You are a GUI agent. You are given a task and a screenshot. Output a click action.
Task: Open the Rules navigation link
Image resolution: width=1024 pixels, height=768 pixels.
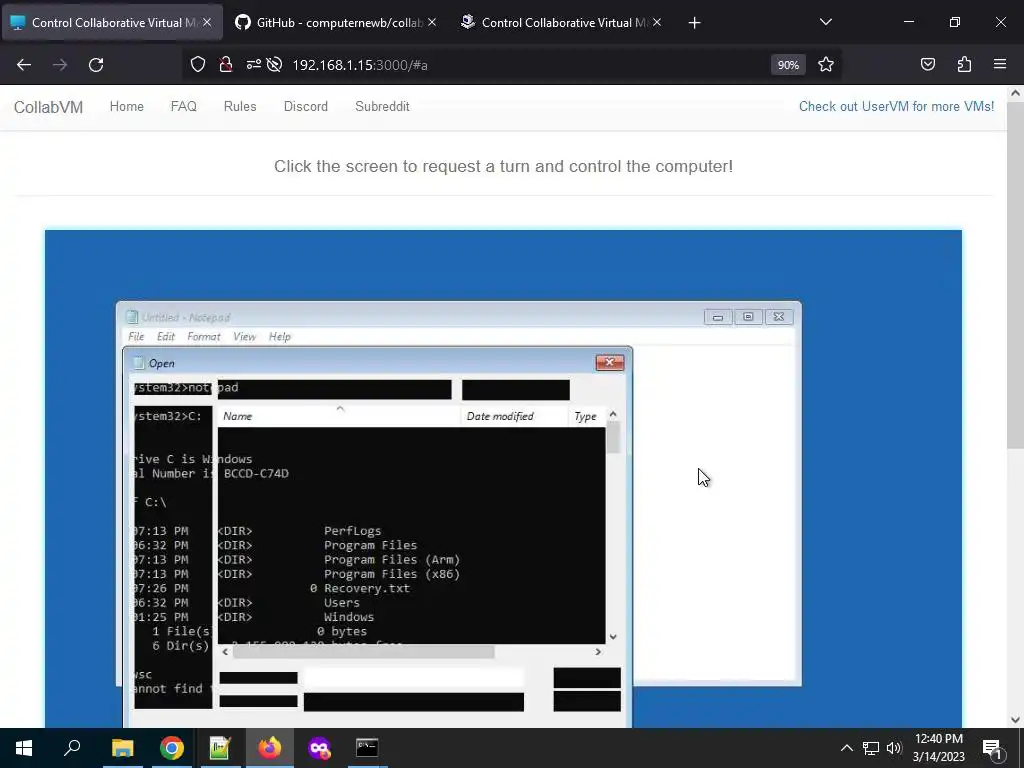tap(240, 106)
